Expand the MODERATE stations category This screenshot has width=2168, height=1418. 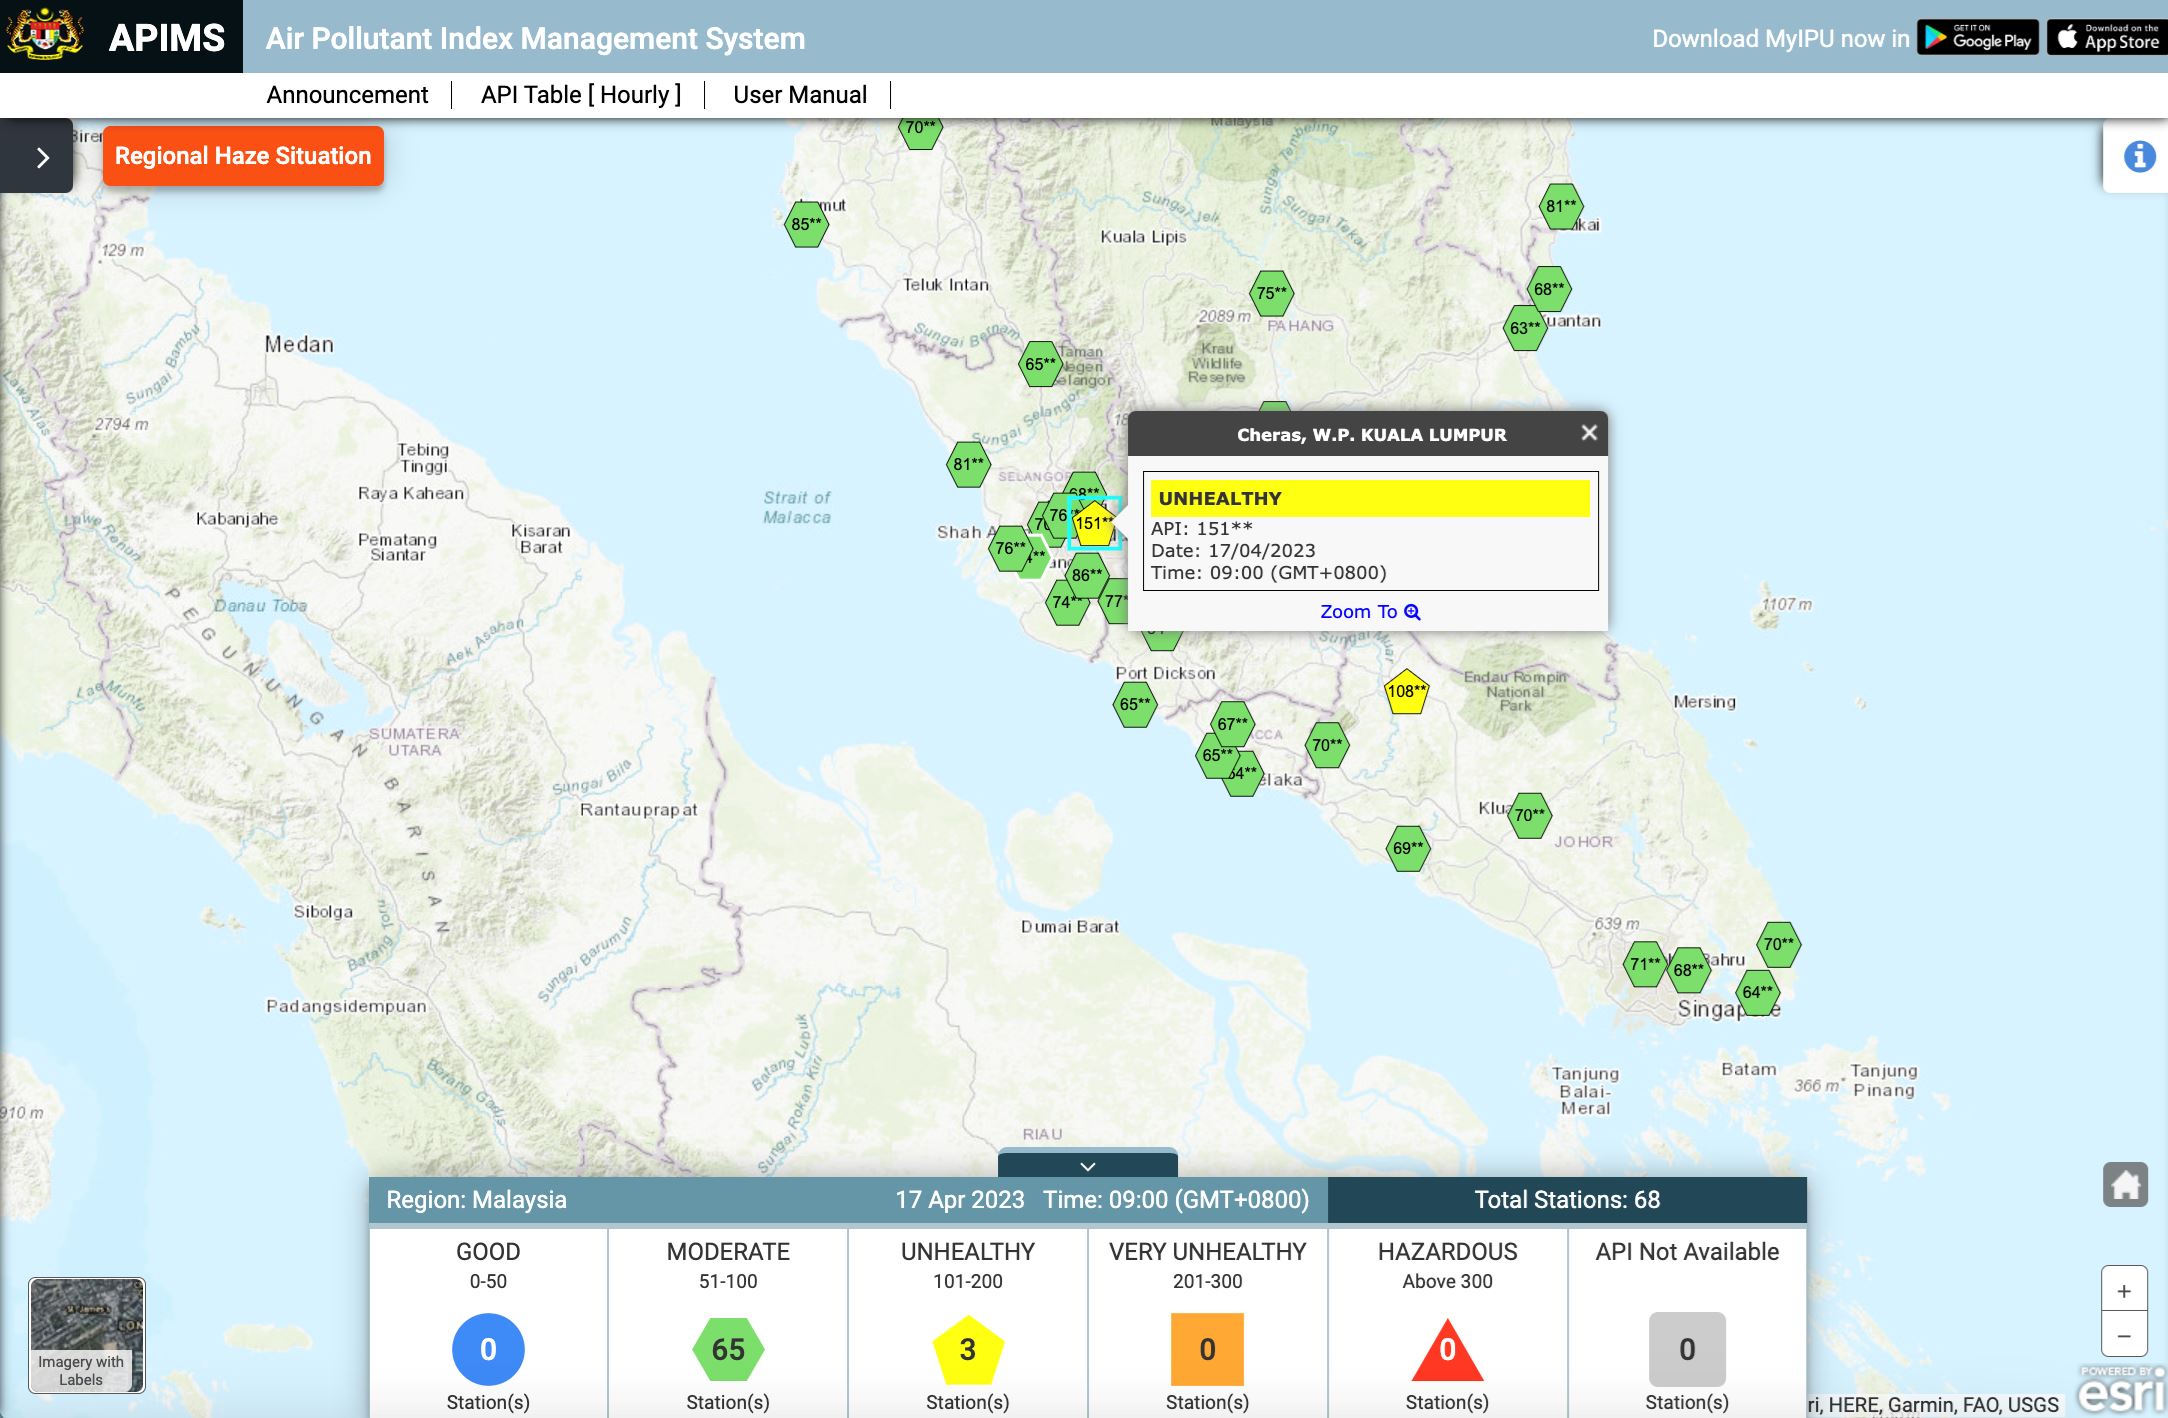tap(727, 1348)
